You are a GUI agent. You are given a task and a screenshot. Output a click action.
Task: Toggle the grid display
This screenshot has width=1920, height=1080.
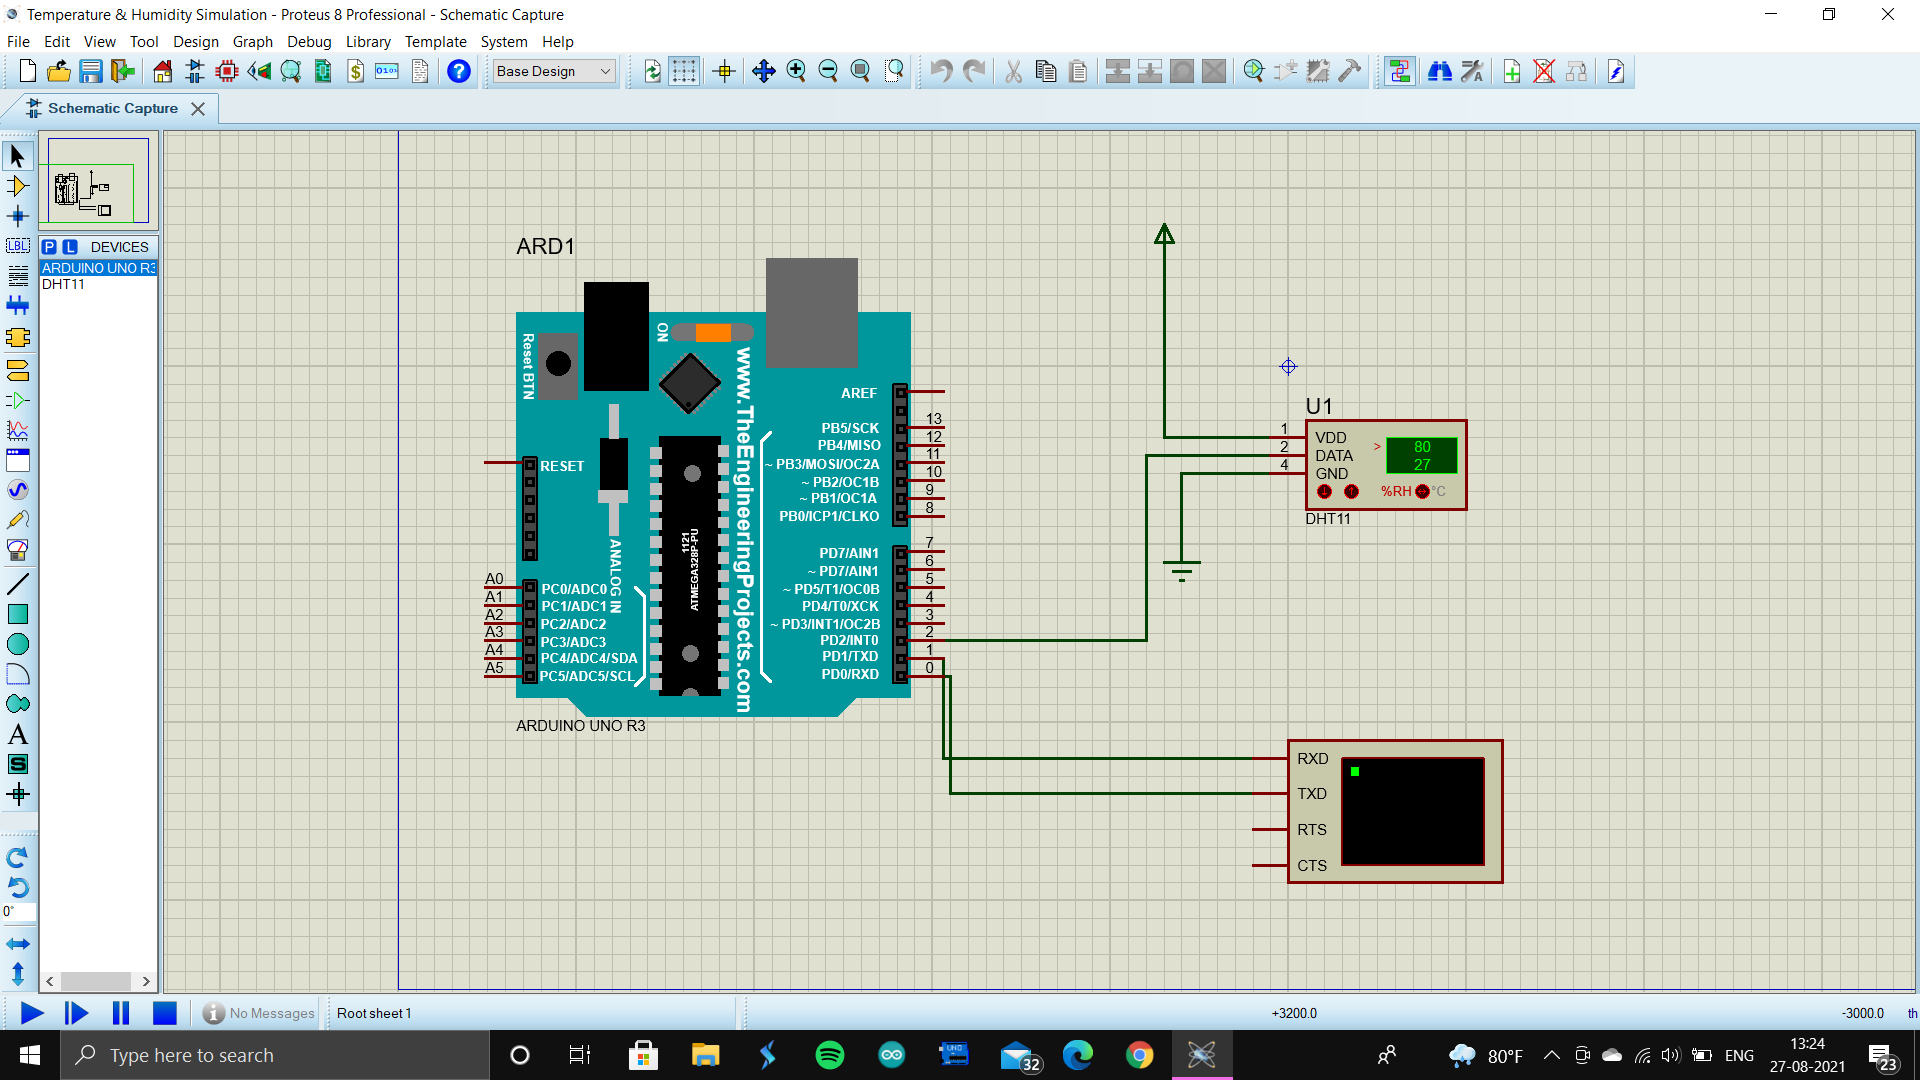click(684, 71)
